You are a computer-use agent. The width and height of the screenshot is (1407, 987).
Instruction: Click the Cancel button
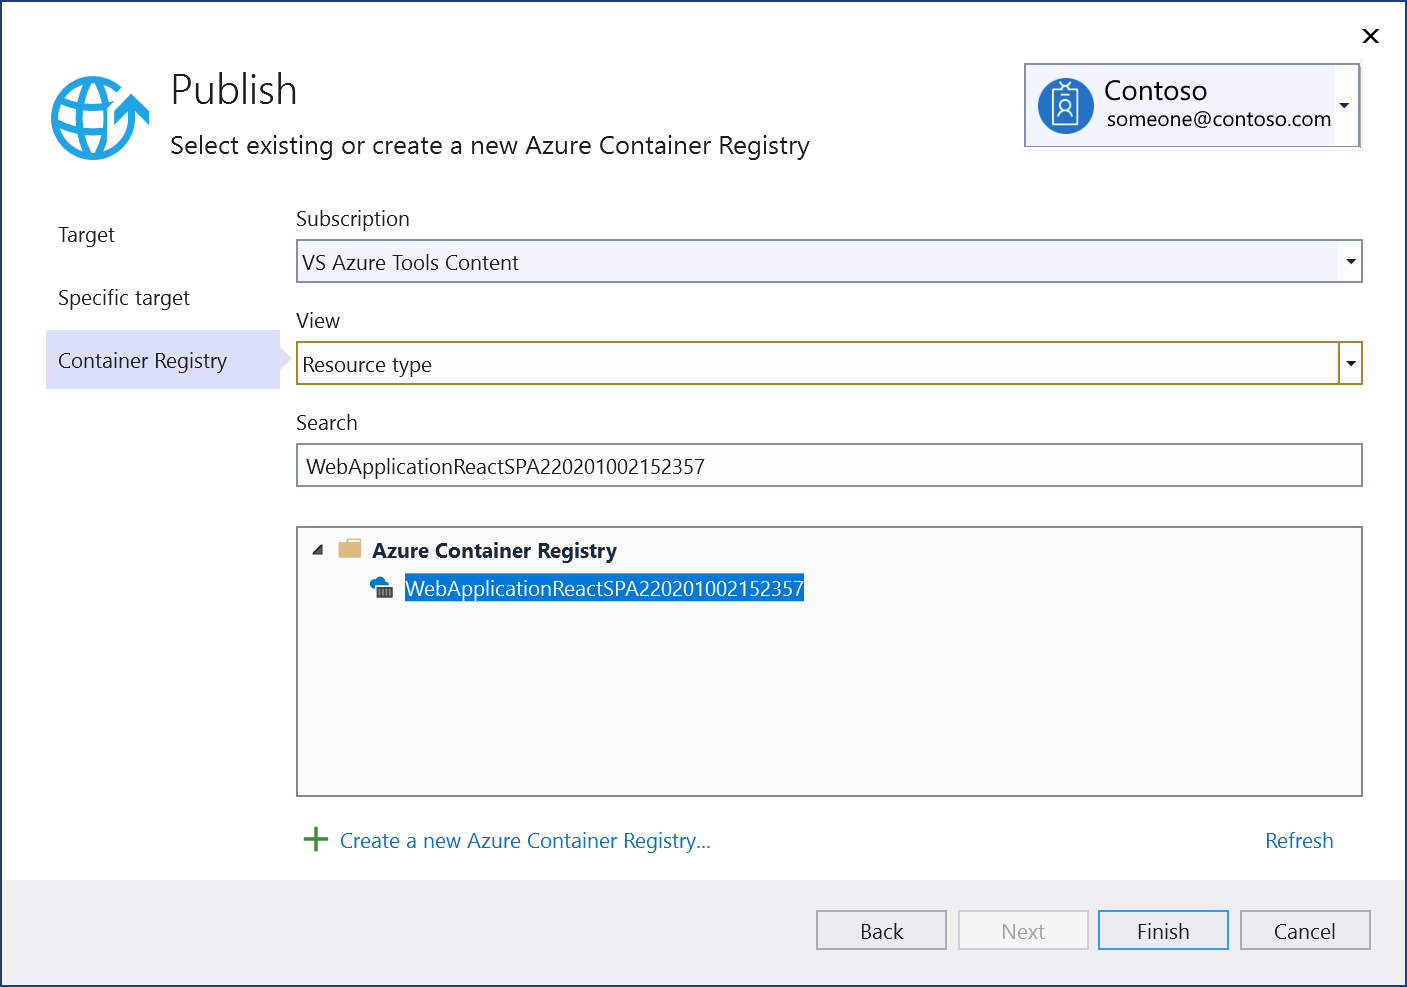click(x=1304, y=930)
